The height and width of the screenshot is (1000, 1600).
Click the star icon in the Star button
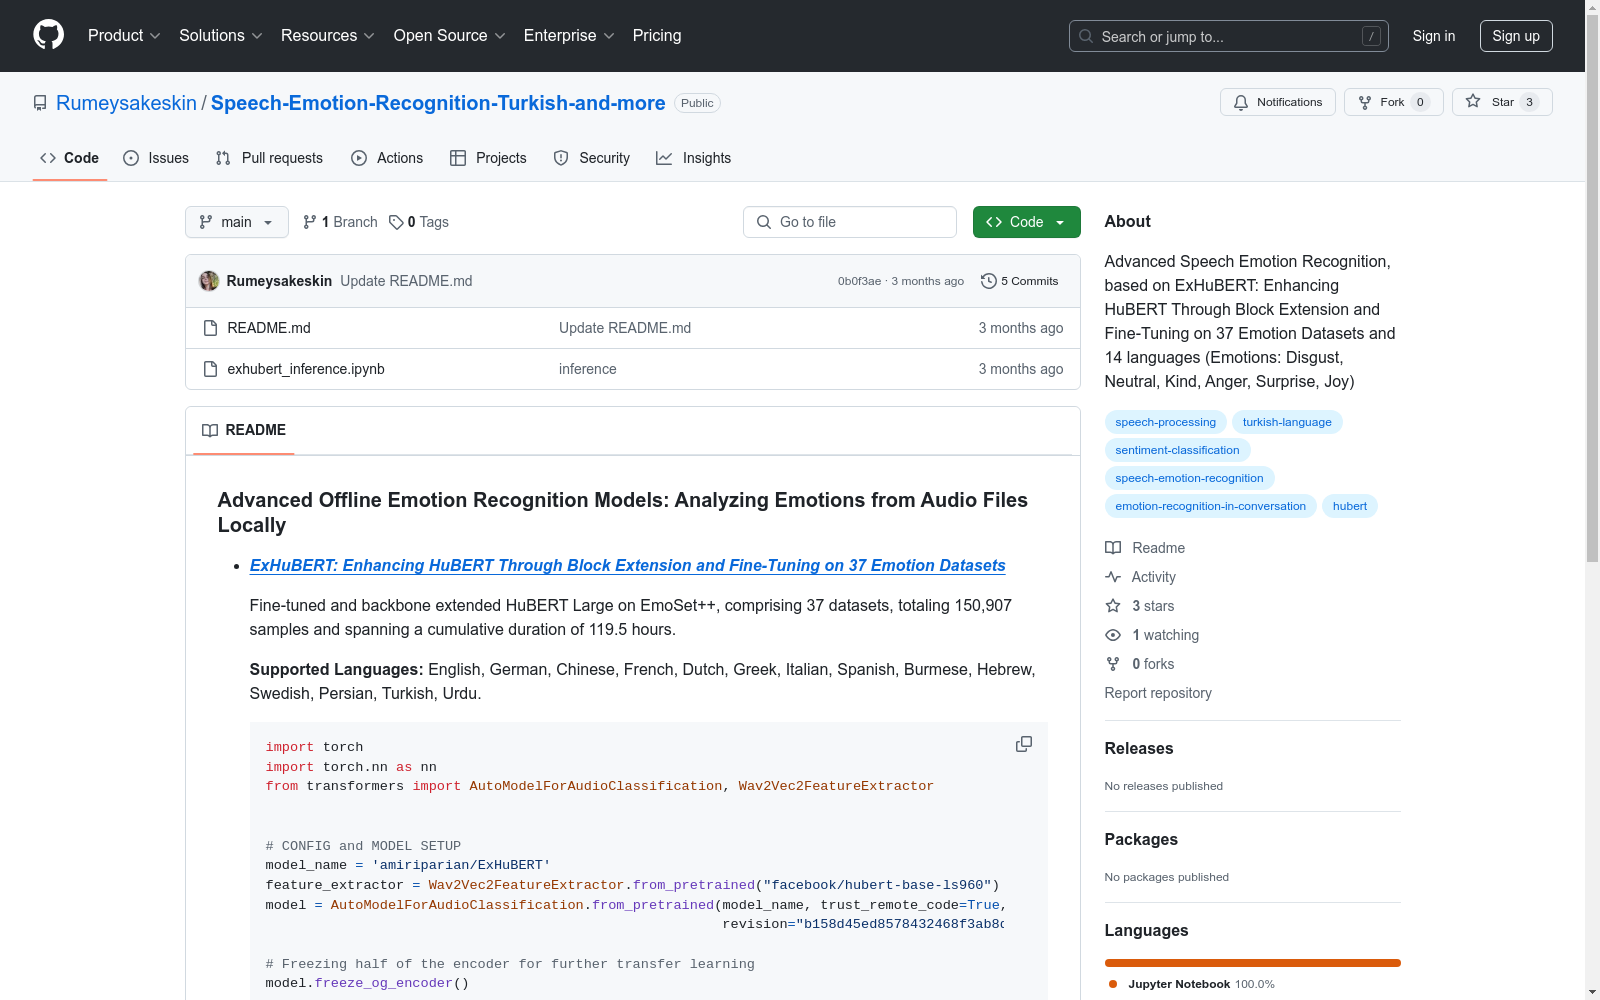1473,101
